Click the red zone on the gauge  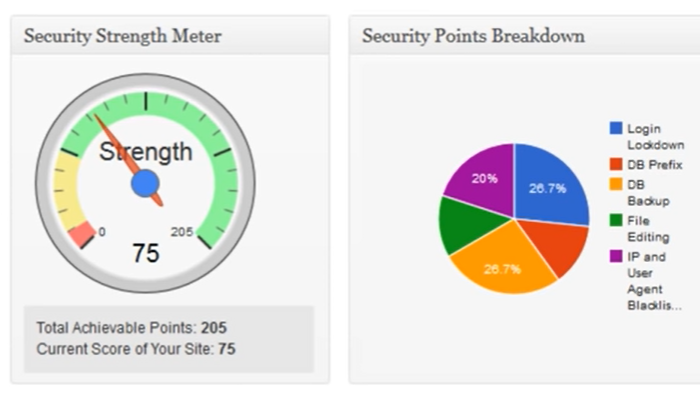pyautogui.click(x=82, y=233)
